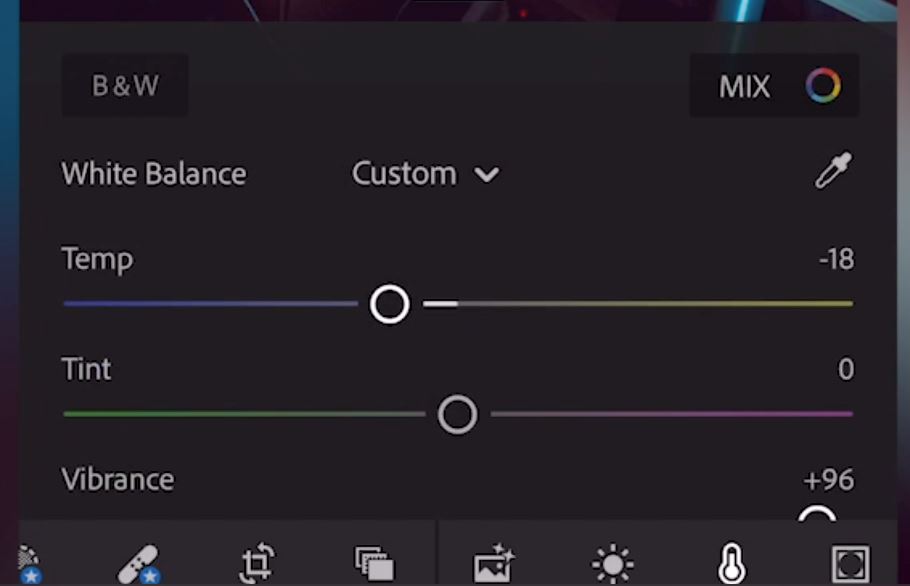Expand the chevron next to Custom
Image resolution: width=910 pixels, height=586 pixels.
click(486, 175)
